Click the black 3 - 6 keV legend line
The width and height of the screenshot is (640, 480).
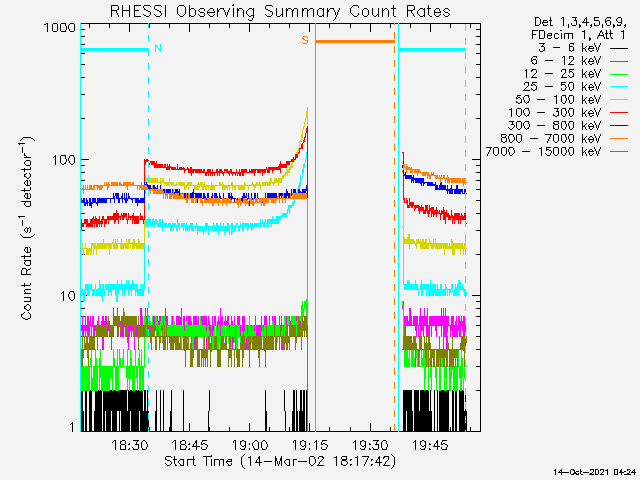(618, 48)
